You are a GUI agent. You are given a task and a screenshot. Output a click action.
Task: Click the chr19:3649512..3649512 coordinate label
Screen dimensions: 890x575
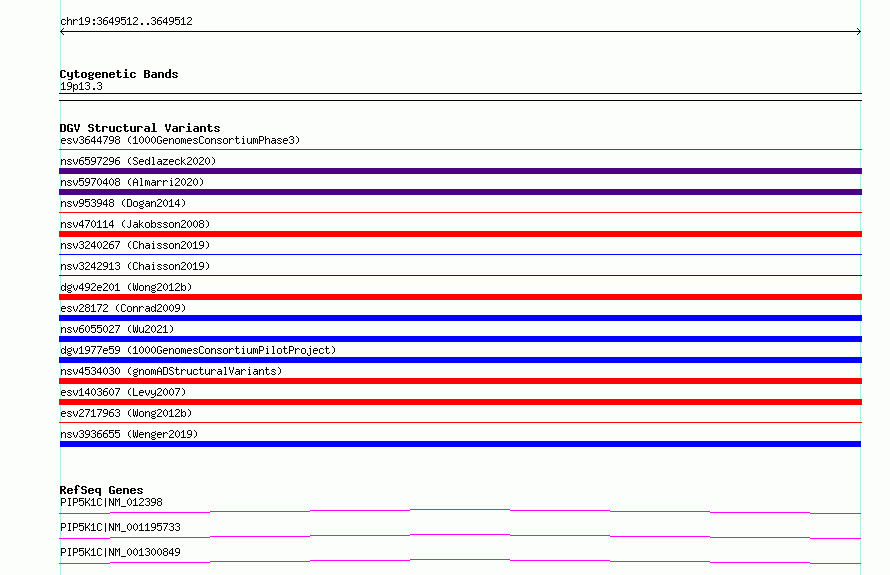tap(126, 21)
